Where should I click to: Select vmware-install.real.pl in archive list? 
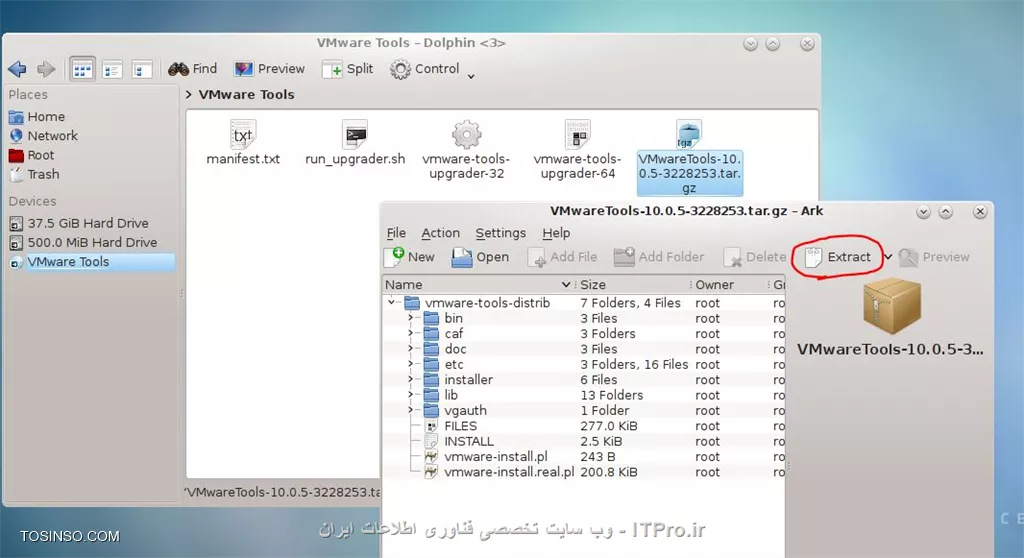[x=509, y=472]
